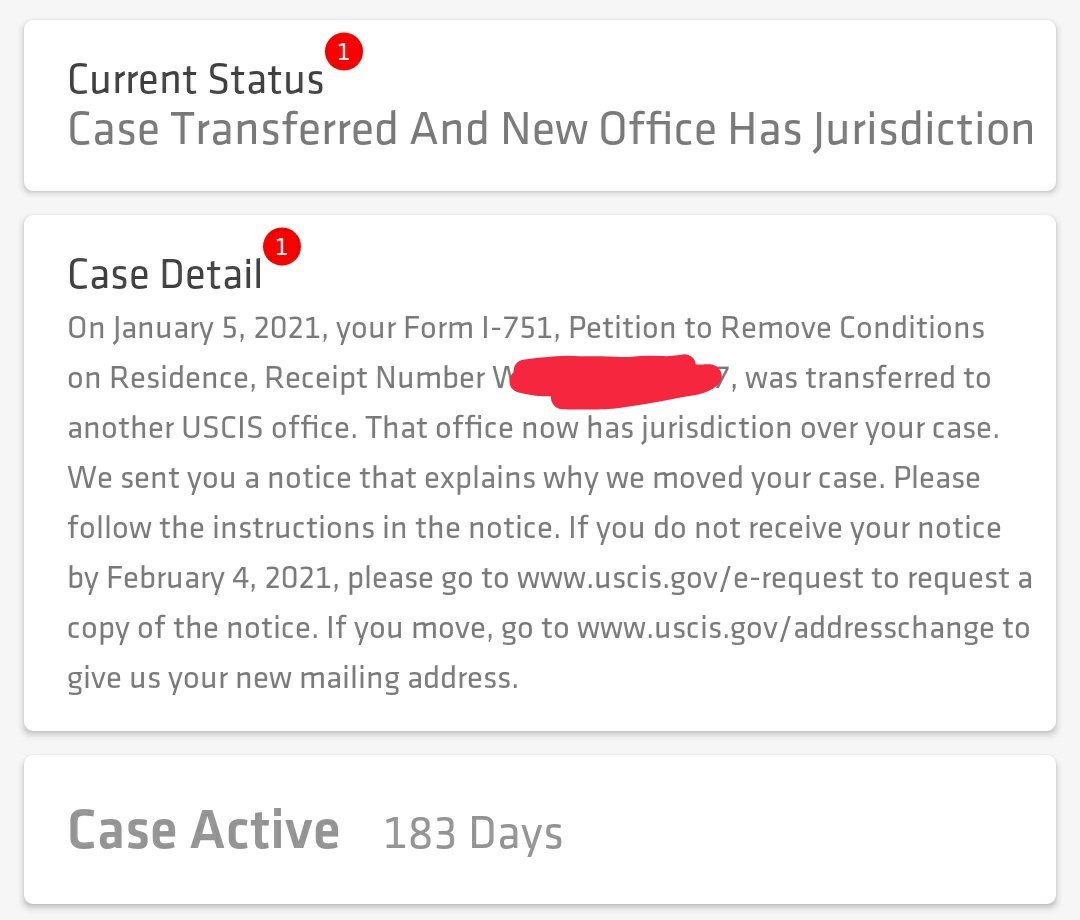
Task: Click the Petition to Remove Conditions text
Action: point(776,328)
